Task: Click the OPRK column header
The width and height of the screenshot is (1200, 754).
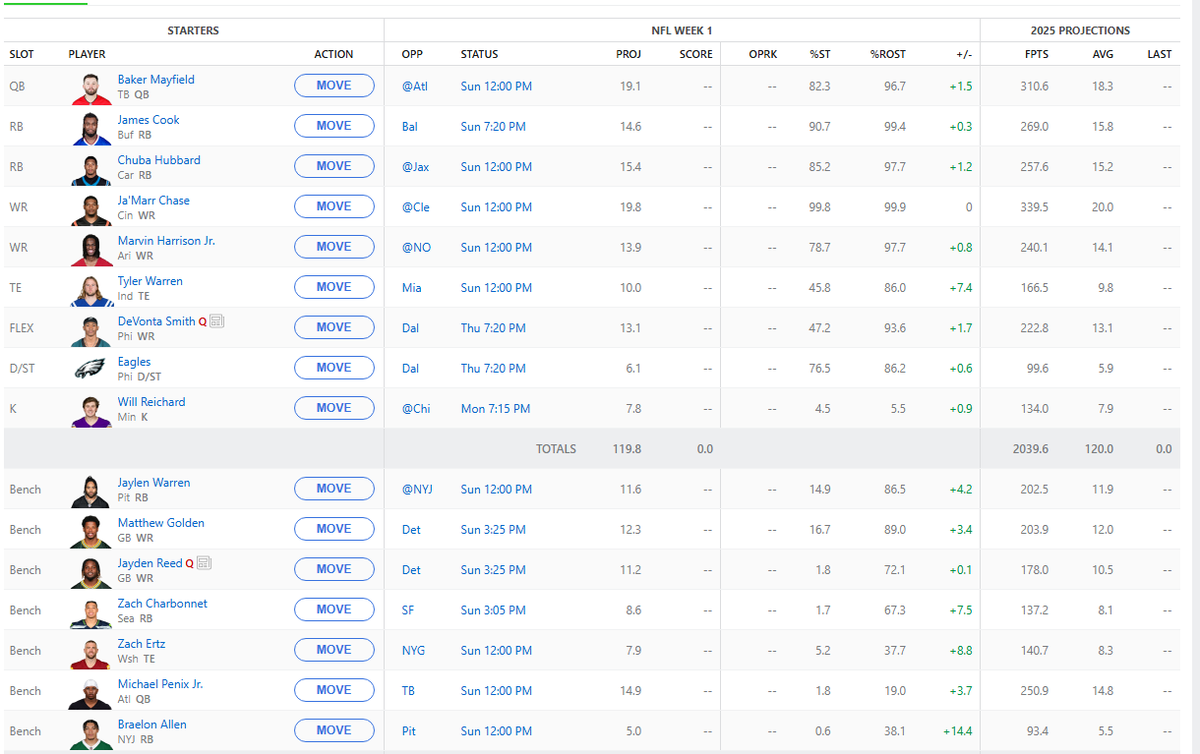Action: point(763,54)
